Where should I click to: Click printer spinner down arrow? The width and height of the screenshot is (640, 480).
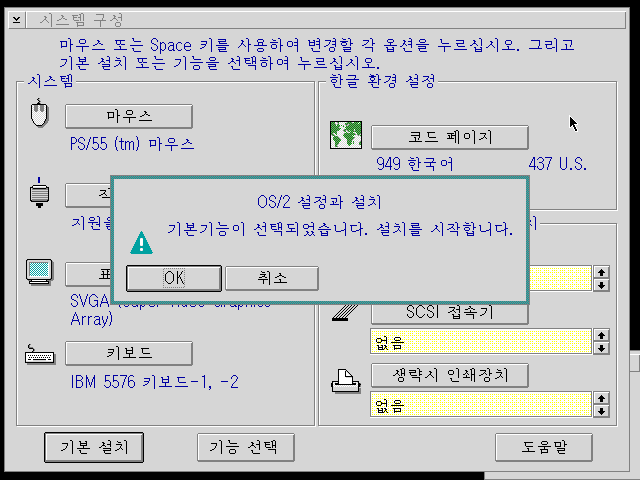tap(601, 411)
